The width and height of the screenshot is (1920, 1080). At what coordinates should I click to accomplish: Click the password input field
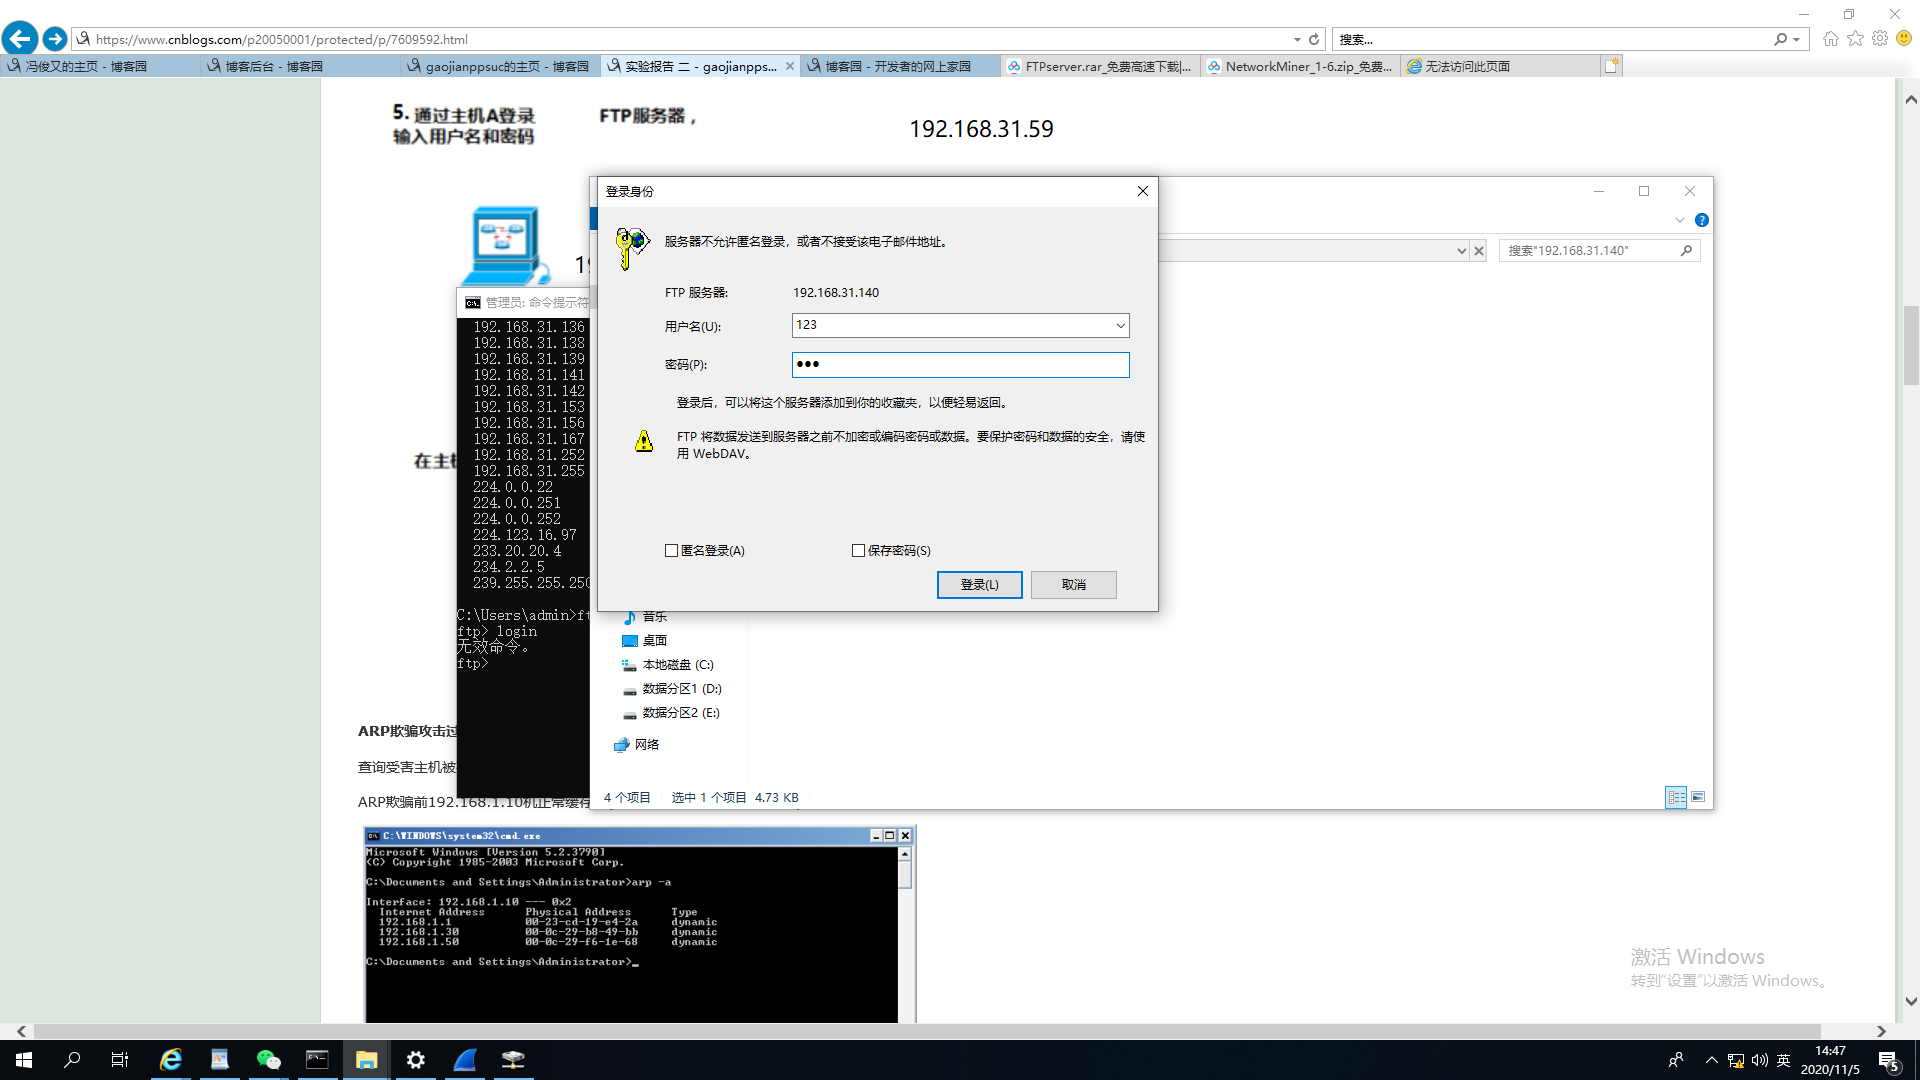click(960, 365)
